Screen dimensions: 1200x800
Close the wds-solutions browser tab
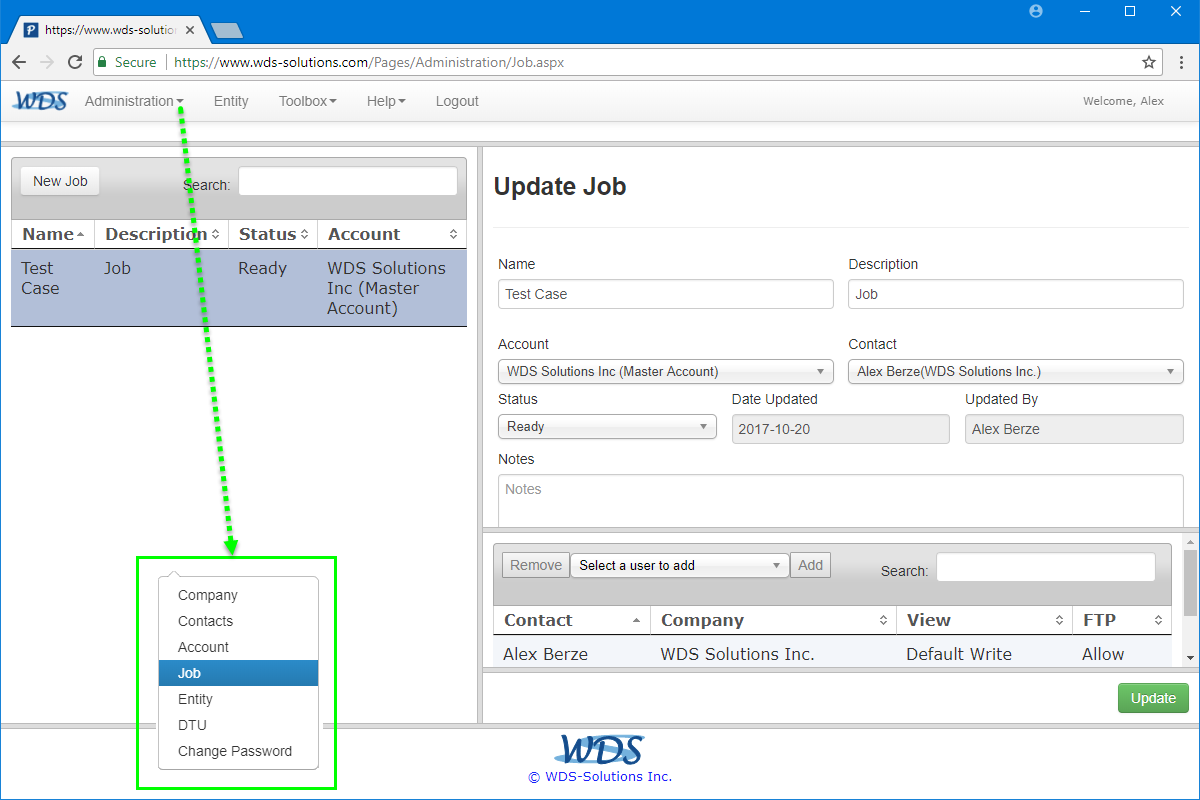coord(190,30)
